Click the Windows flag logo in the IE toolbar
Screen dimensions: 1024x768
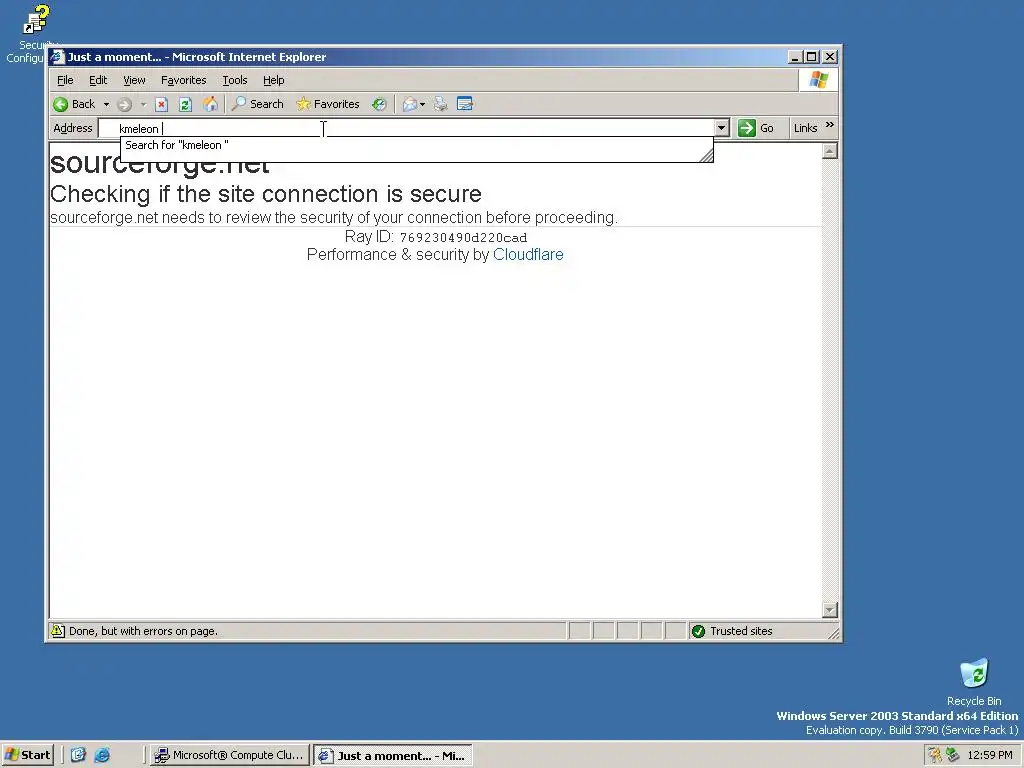tap(818, 80)
